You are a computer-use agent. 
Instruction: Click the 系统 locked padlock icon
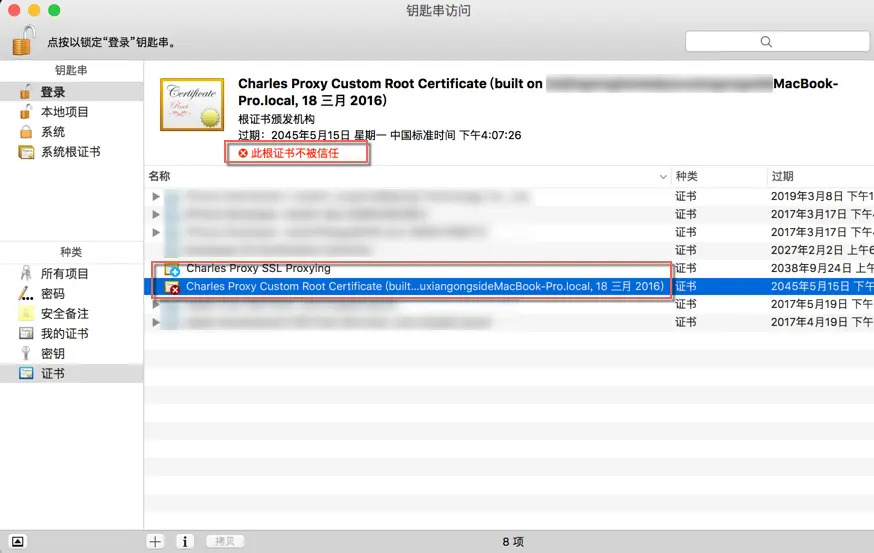coord(26,132)
